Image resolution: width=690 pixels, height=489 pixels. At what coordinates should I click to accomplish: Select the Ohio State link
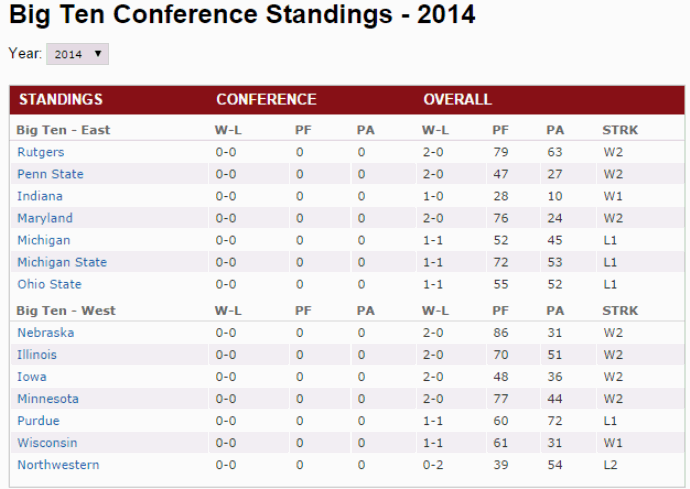pos(49,284)
